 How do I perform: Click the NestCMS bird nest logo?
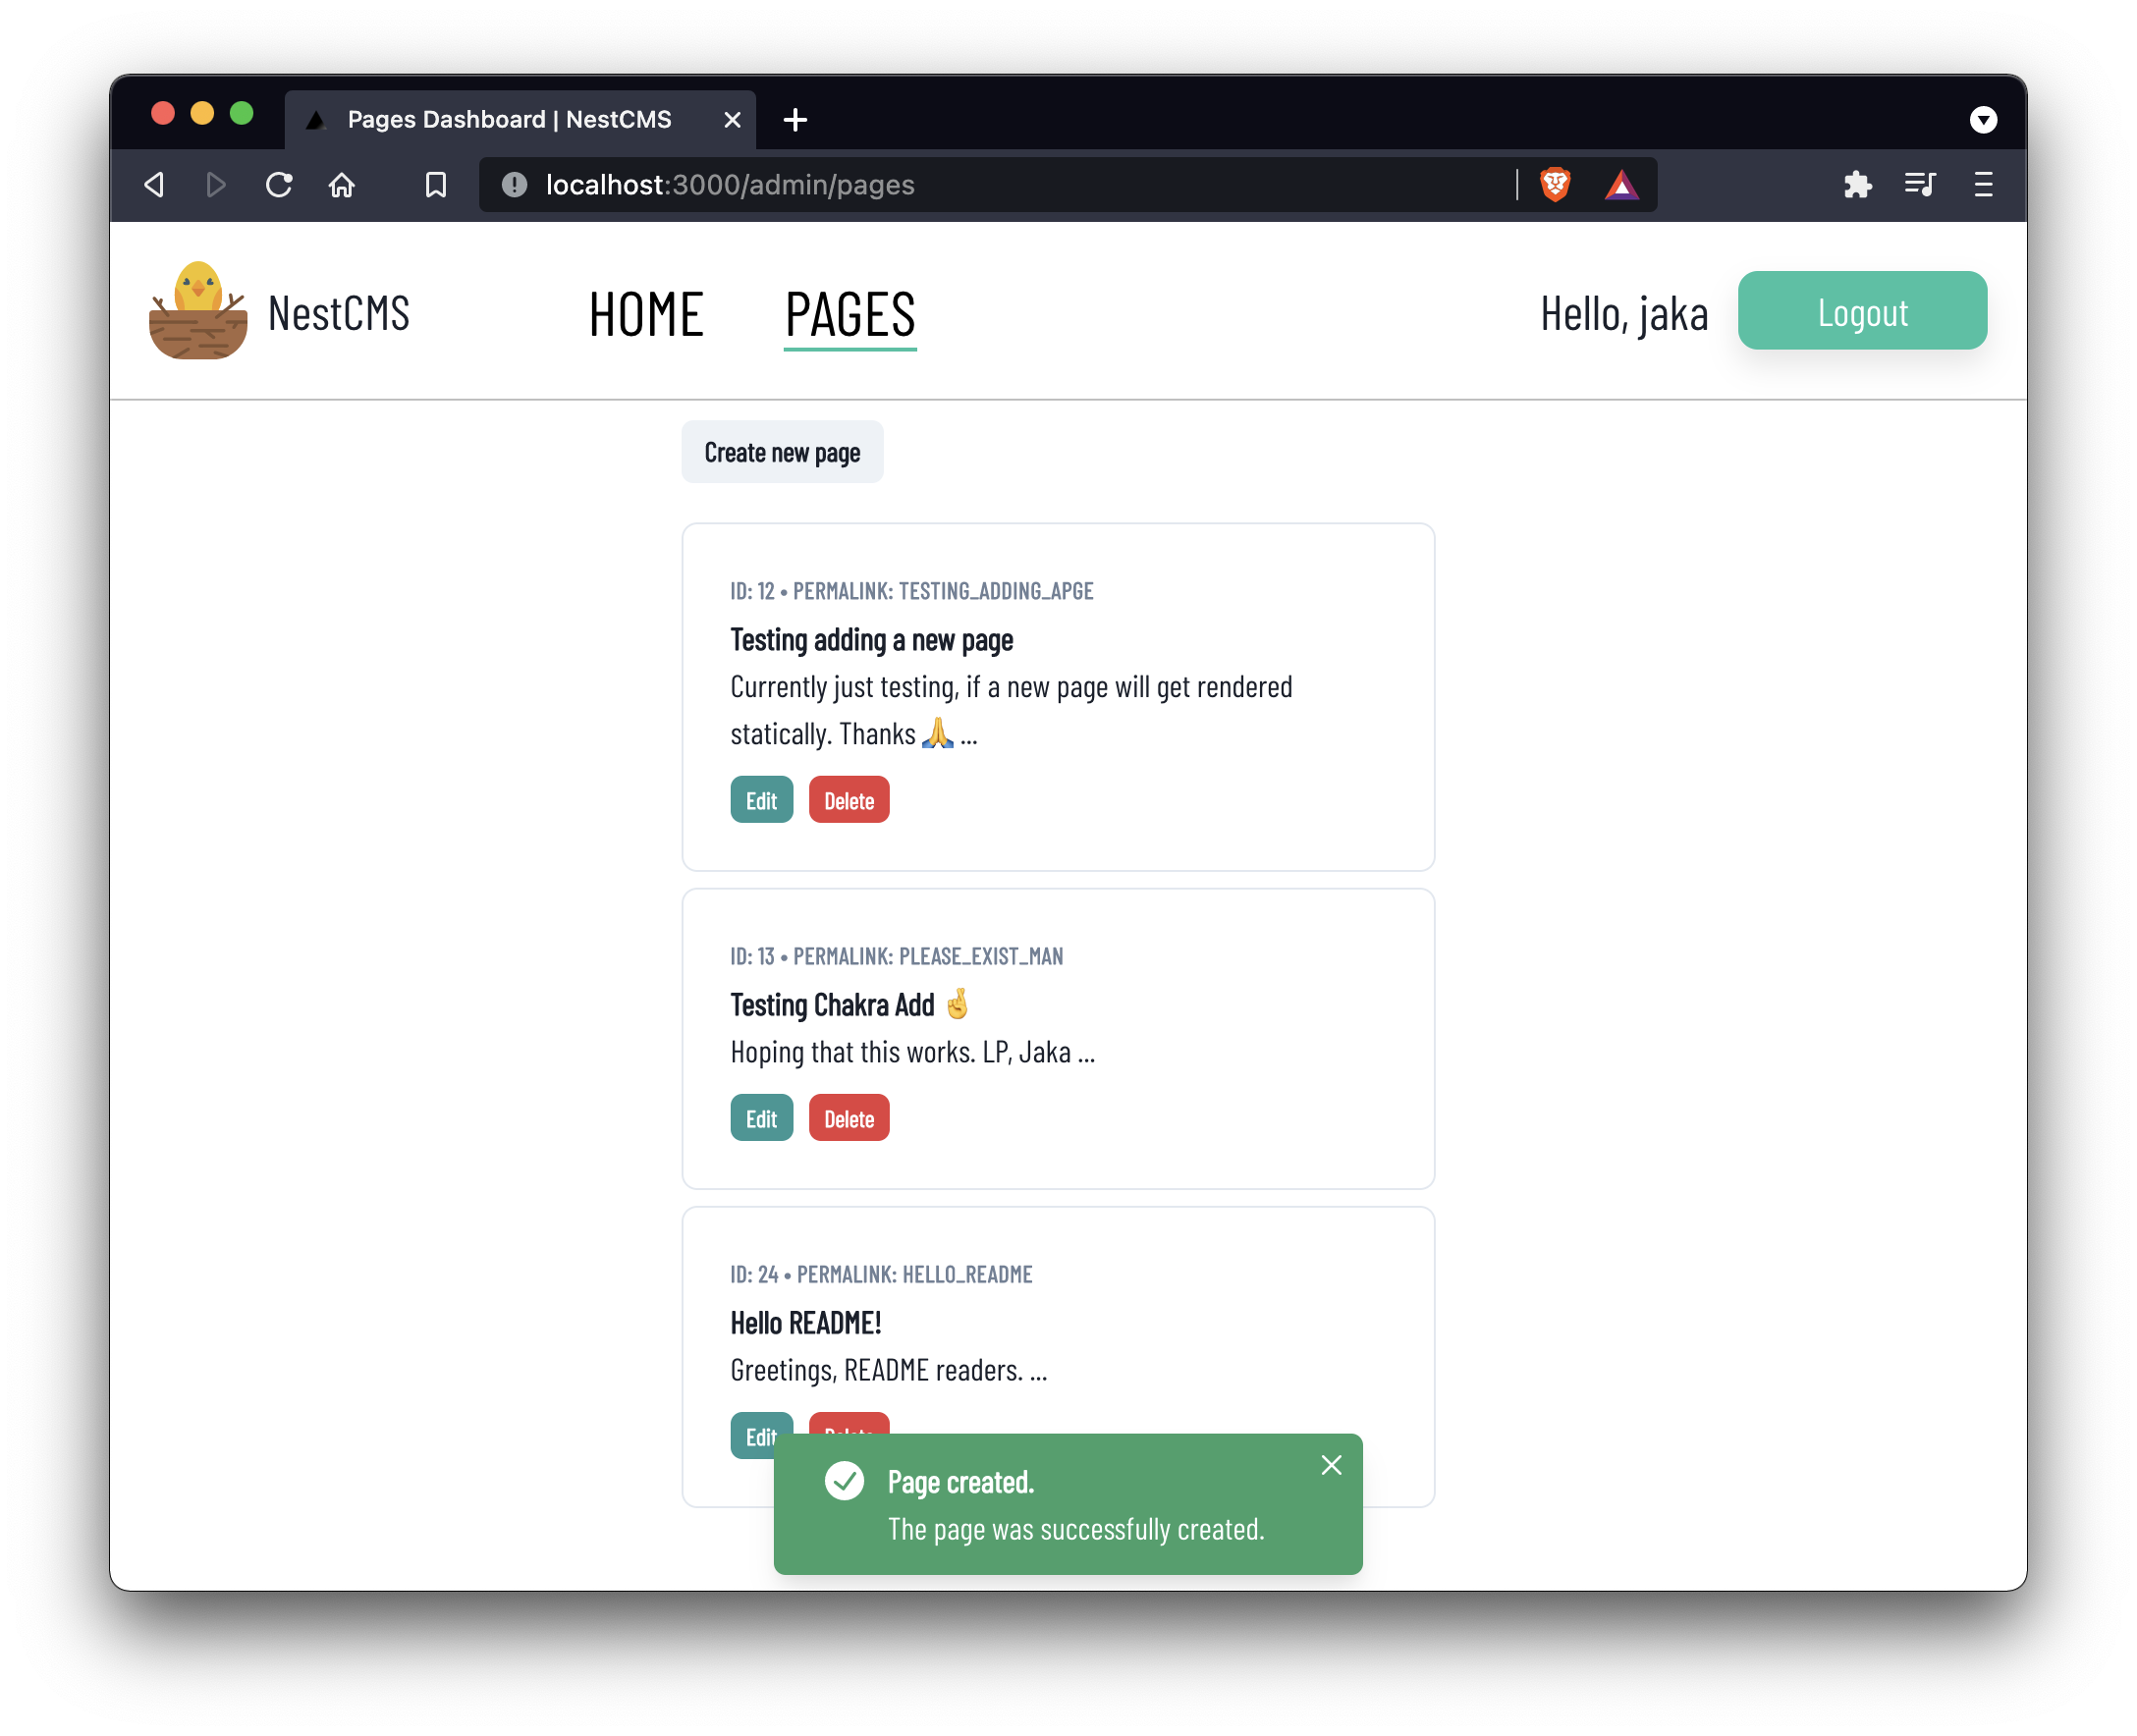[198, 311]
